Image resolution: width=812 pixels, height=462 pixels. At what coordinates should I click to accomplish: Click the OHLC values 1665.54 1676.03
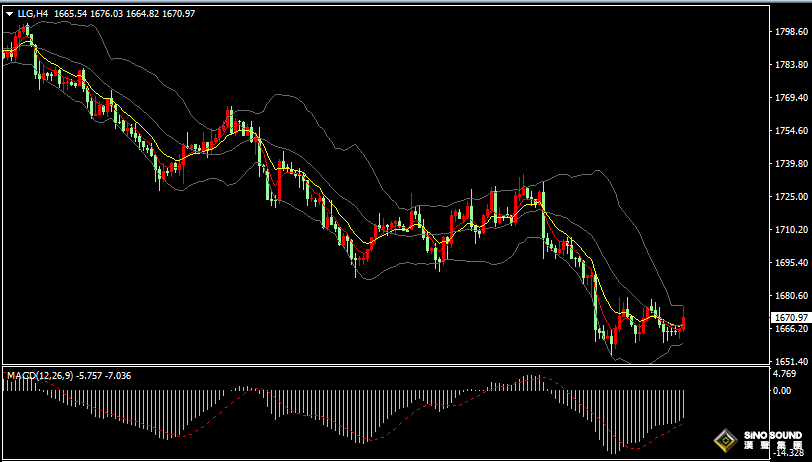pyautogui.click(x=89, y=14)
